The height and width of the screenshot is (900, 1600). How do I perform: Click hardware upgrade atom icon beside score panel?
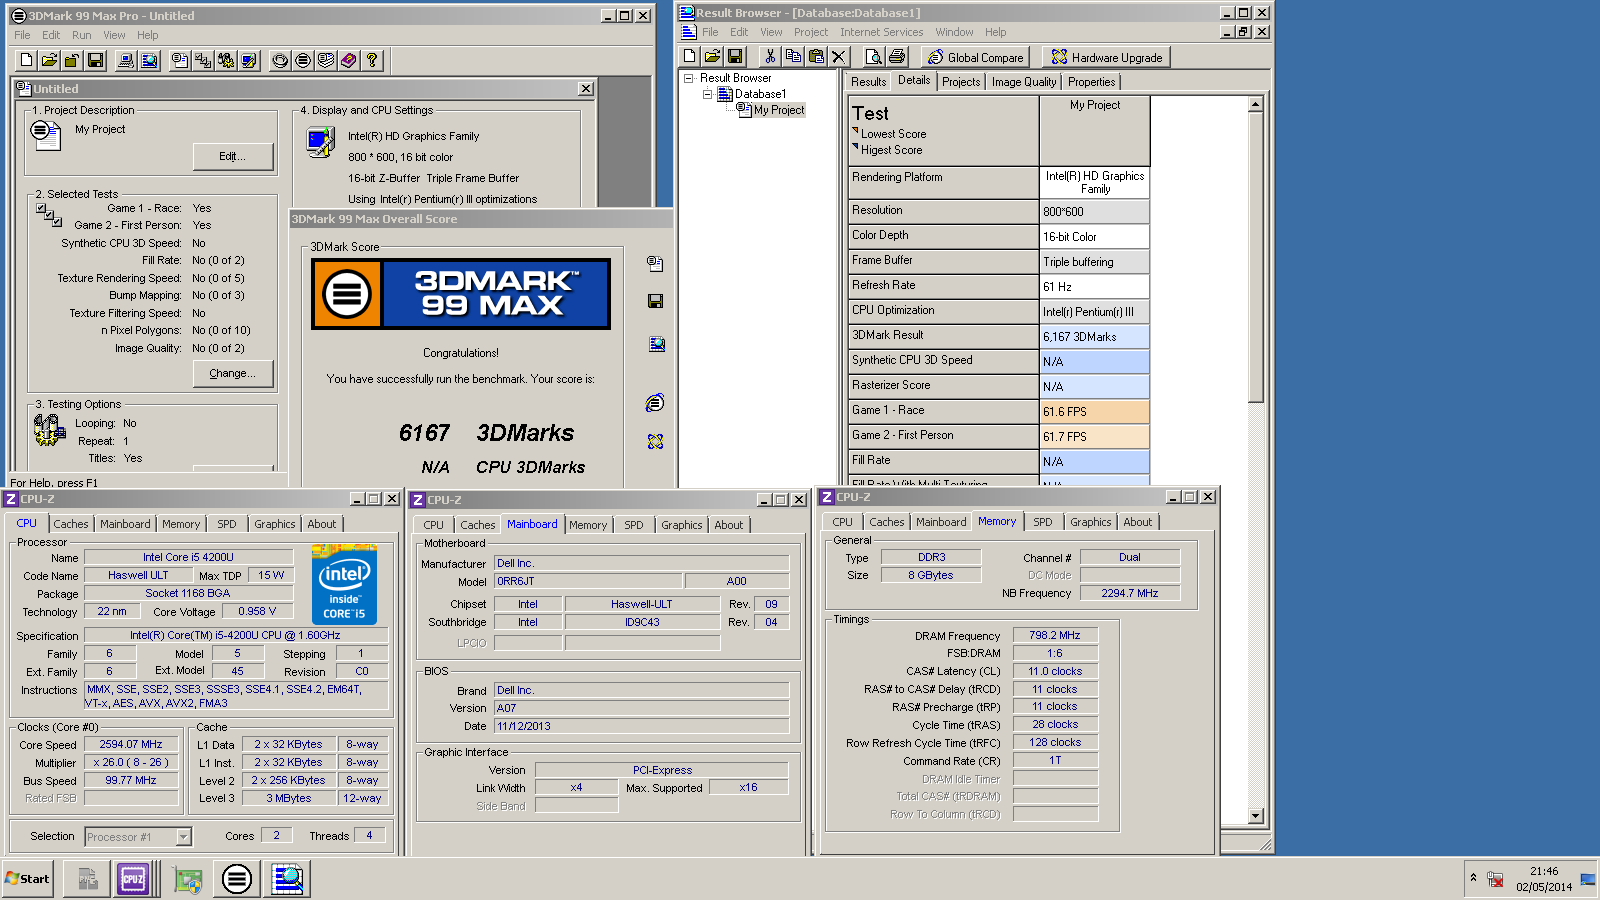tap(655, 441)
